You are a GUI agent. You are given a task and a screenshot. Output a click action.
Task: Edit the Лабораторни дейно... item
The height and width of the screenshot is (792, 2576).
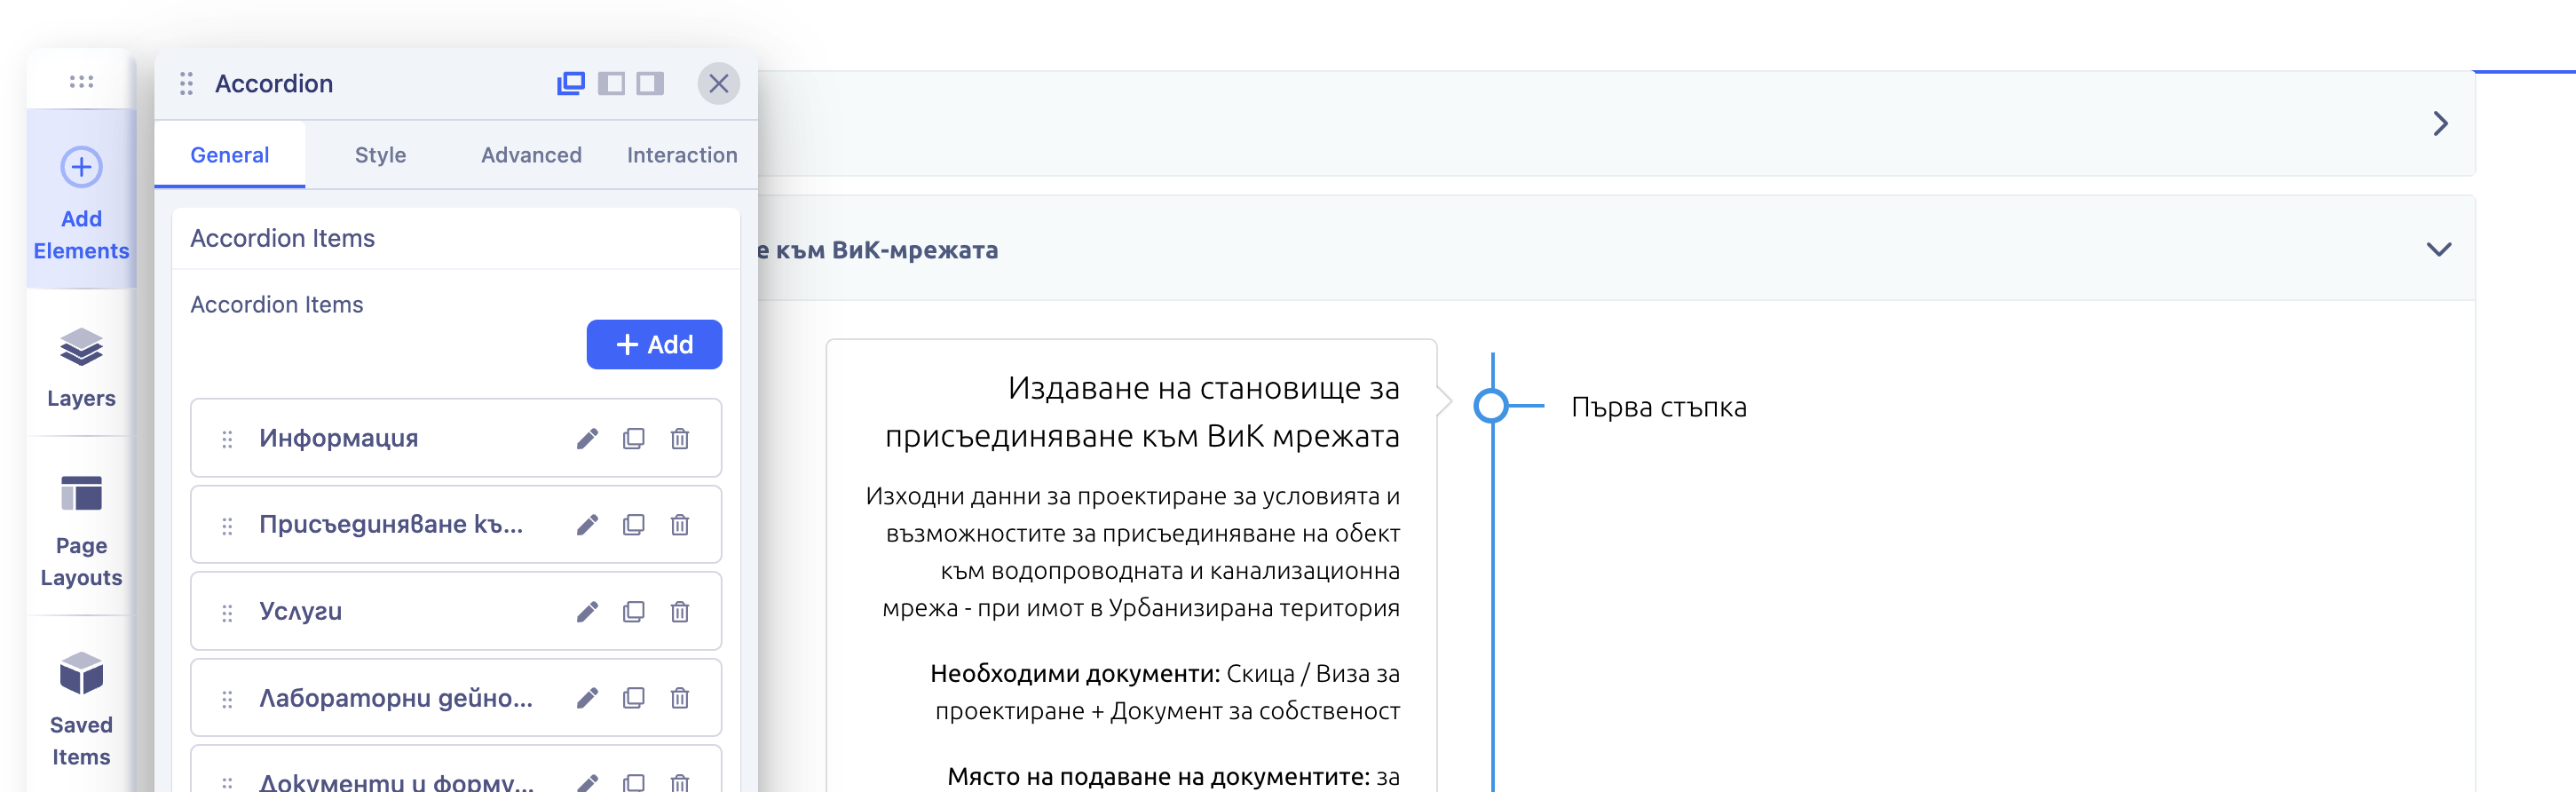(x=587, y=698)
